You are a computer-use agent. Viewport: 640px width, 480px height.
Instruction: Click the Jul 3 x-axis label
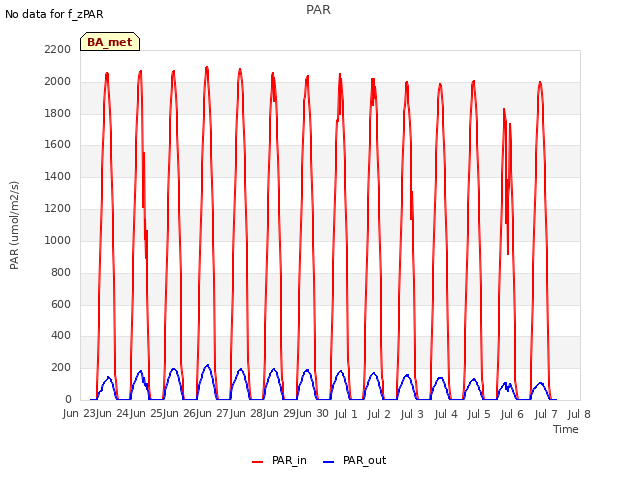point(412,414)
